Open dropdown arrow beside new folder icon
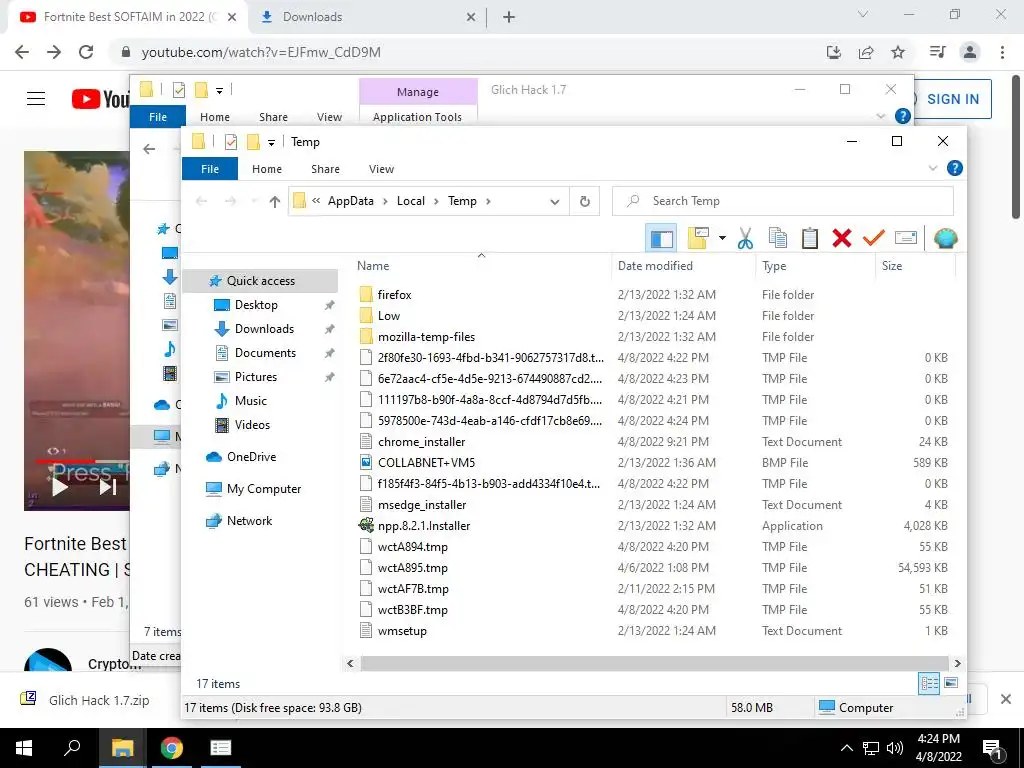Viewport: 1024px width, 768px height. pyautogui.click(x=722, y=238)
